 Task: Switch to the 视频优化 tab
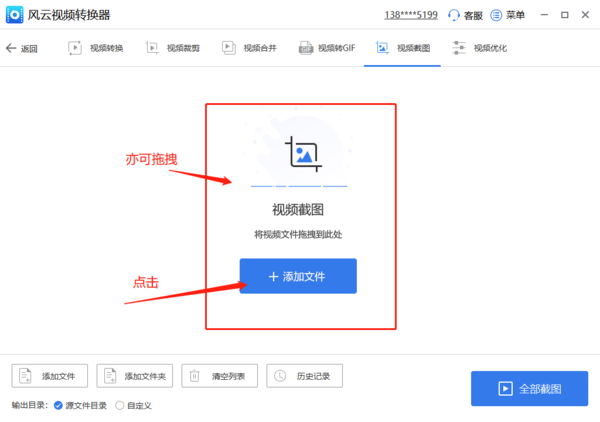[479, 48]
